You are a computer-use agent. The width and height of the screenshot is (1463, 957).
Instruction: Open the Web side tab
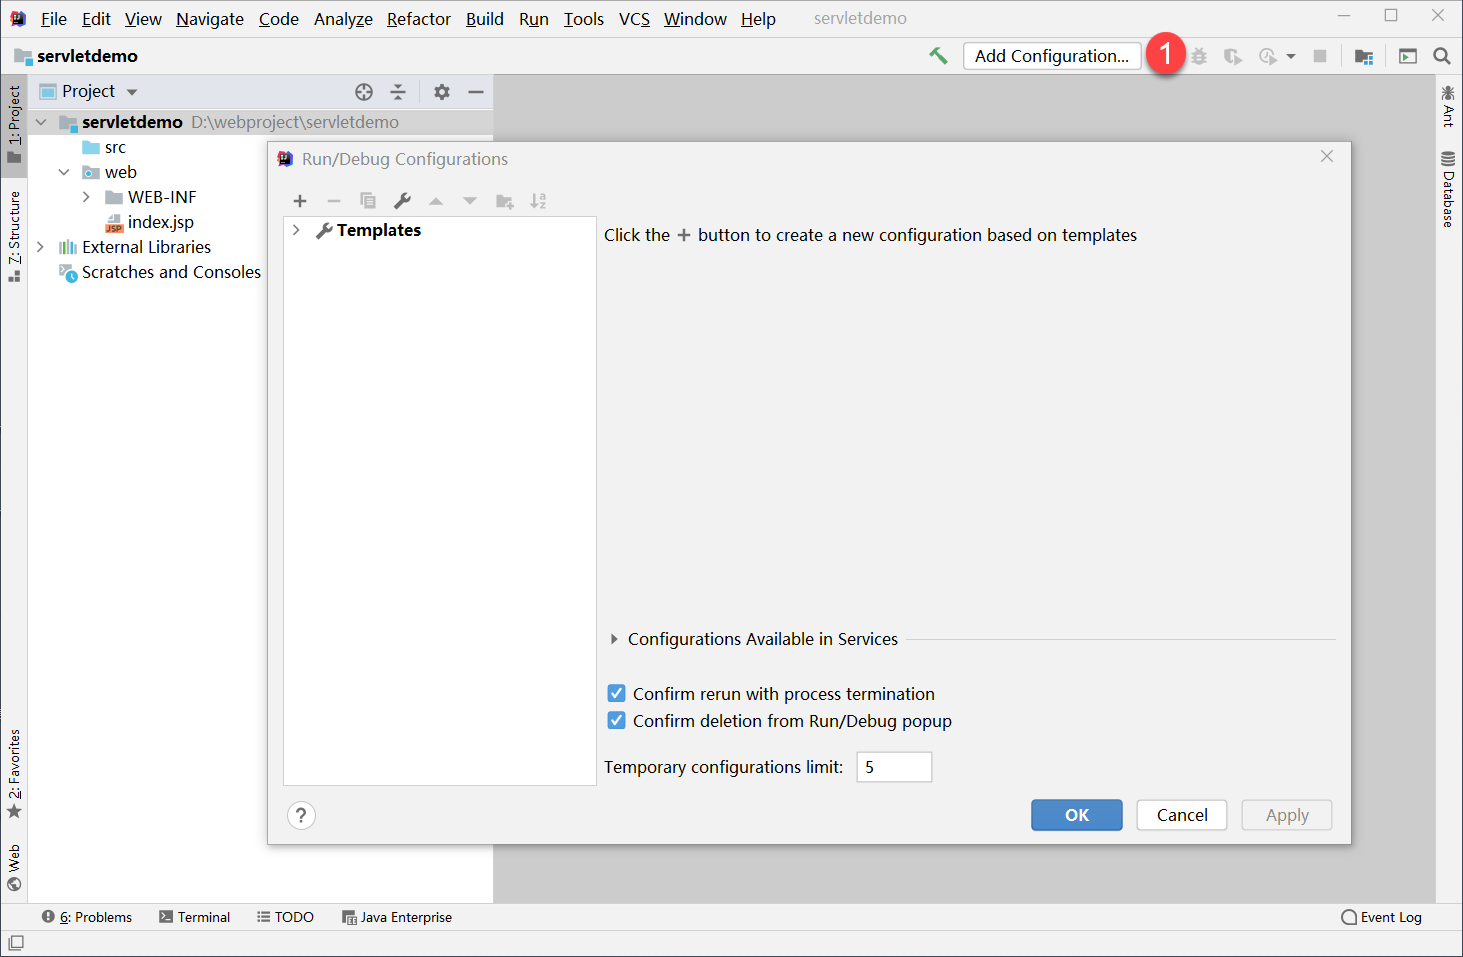[14, 867]
